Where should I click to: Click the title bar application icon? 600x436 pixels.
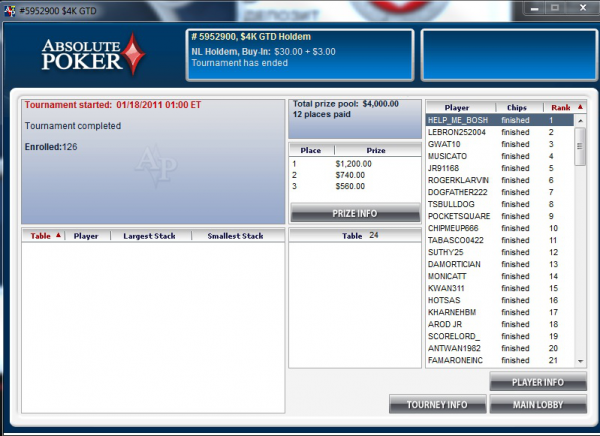(x=9, y=8)
